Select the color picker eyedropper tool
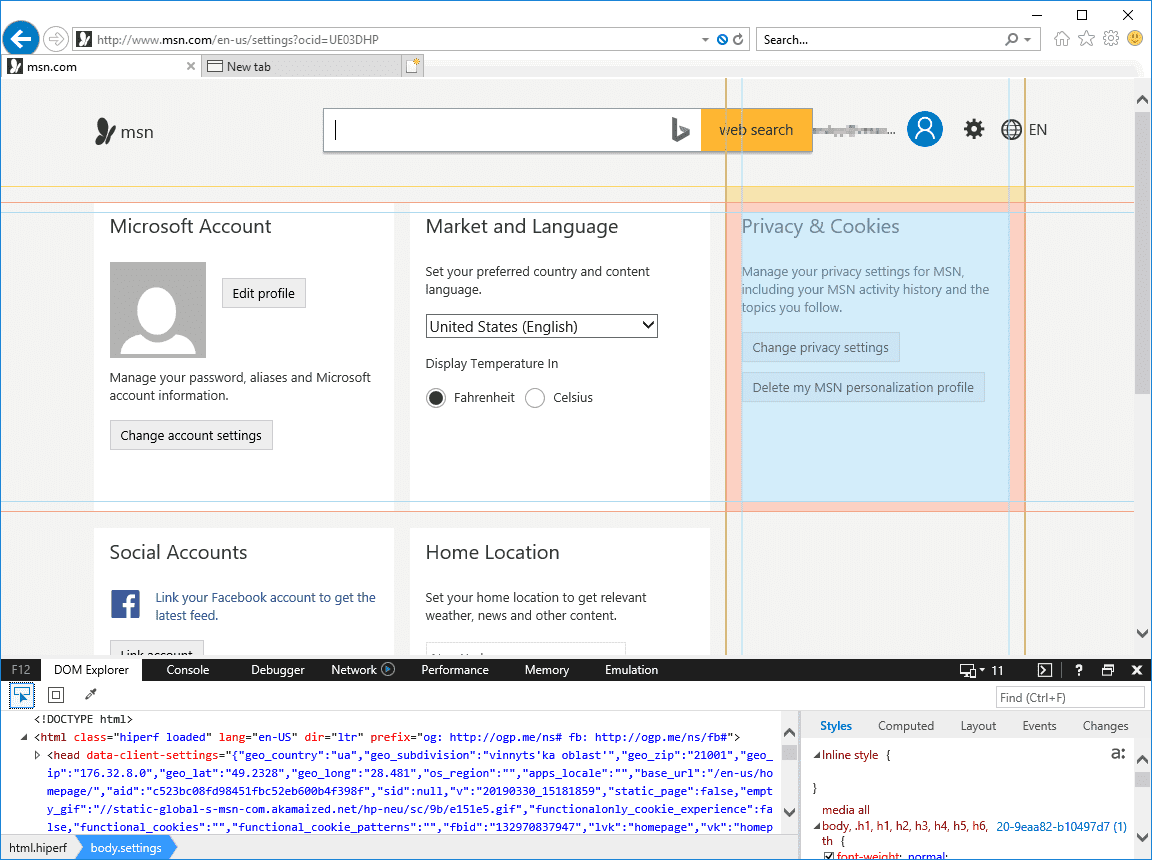The width and height of the screenshot is (1152, 860). click(90, 694)
